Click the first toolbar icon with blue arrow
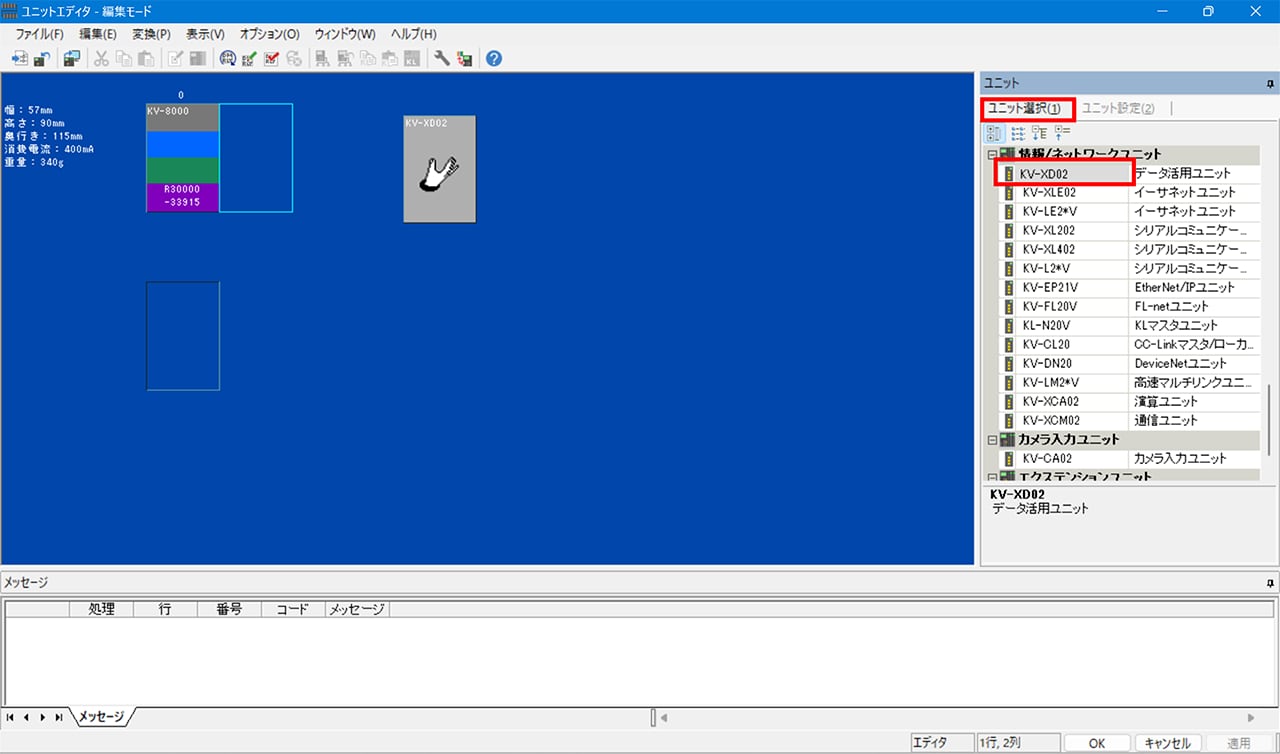The width and height of the screenshot is (1280, 754). 19,58
